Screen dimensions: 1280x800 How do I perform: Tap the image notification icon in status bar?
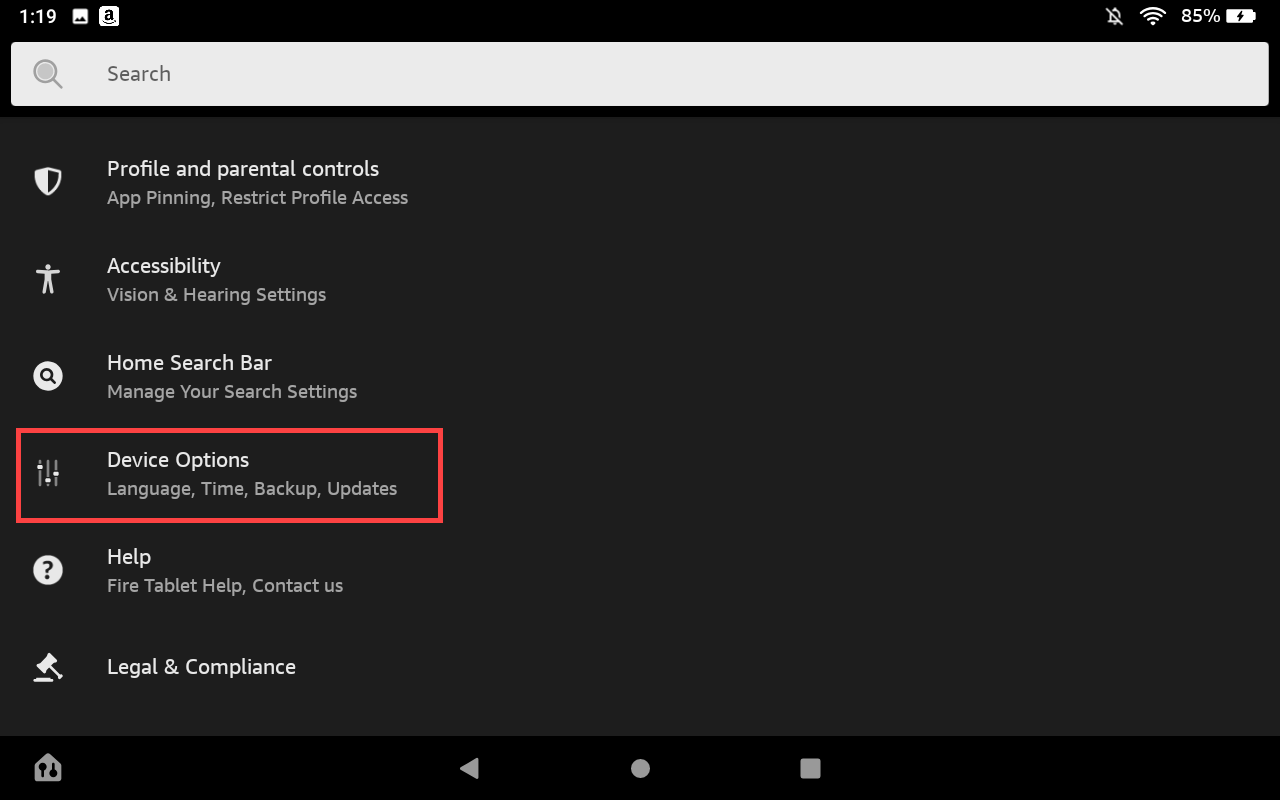click(x=80, y=16)
